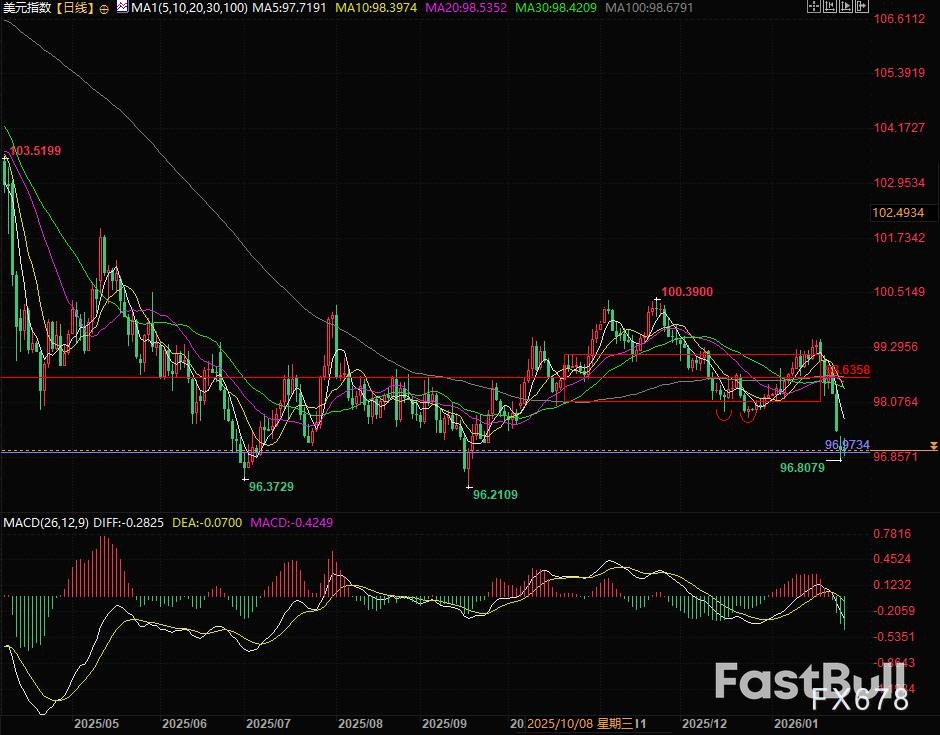Click the 100.3900 high price marker

click(686, 291)
